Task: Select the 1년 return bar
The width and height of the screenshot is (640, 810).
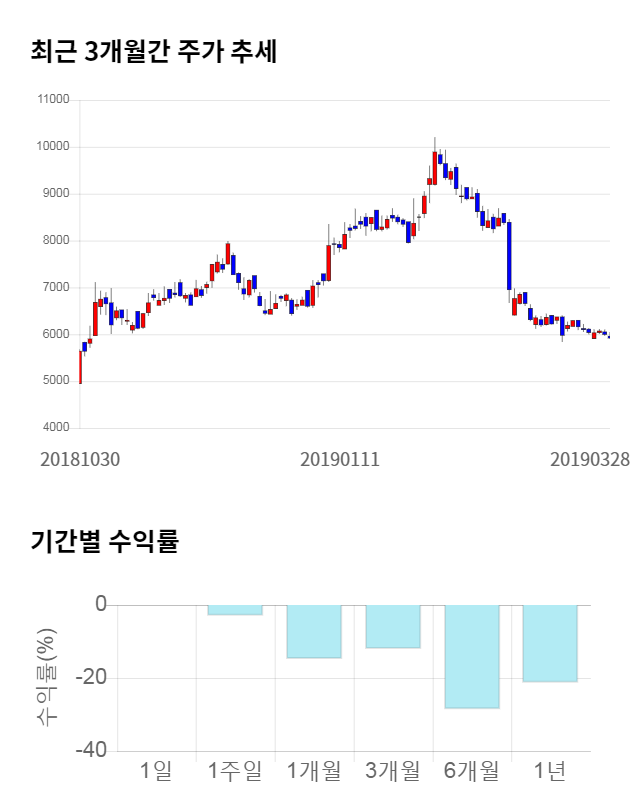Action: [550, 643]
